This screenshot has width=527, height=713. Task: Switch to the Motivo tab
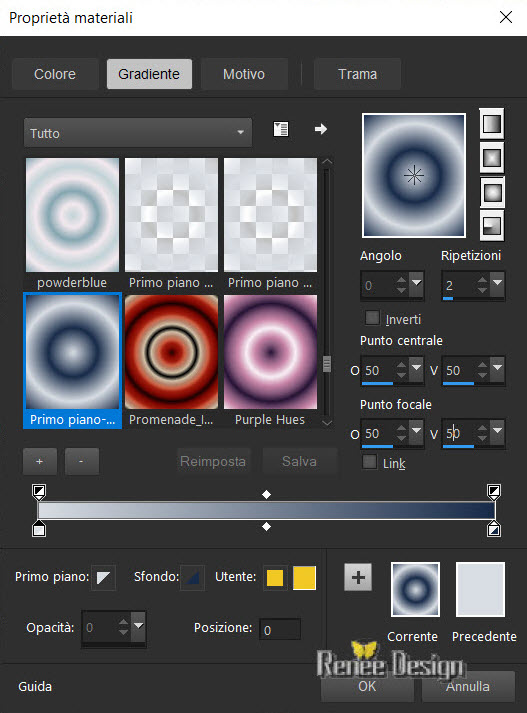(x=244, y=74)
